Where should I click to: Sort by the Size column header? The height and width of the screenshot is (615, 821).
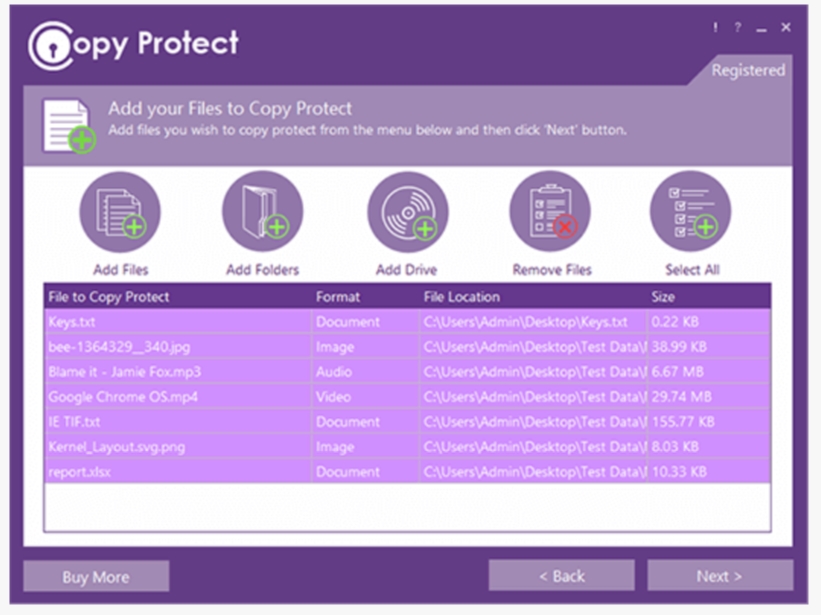709,297
